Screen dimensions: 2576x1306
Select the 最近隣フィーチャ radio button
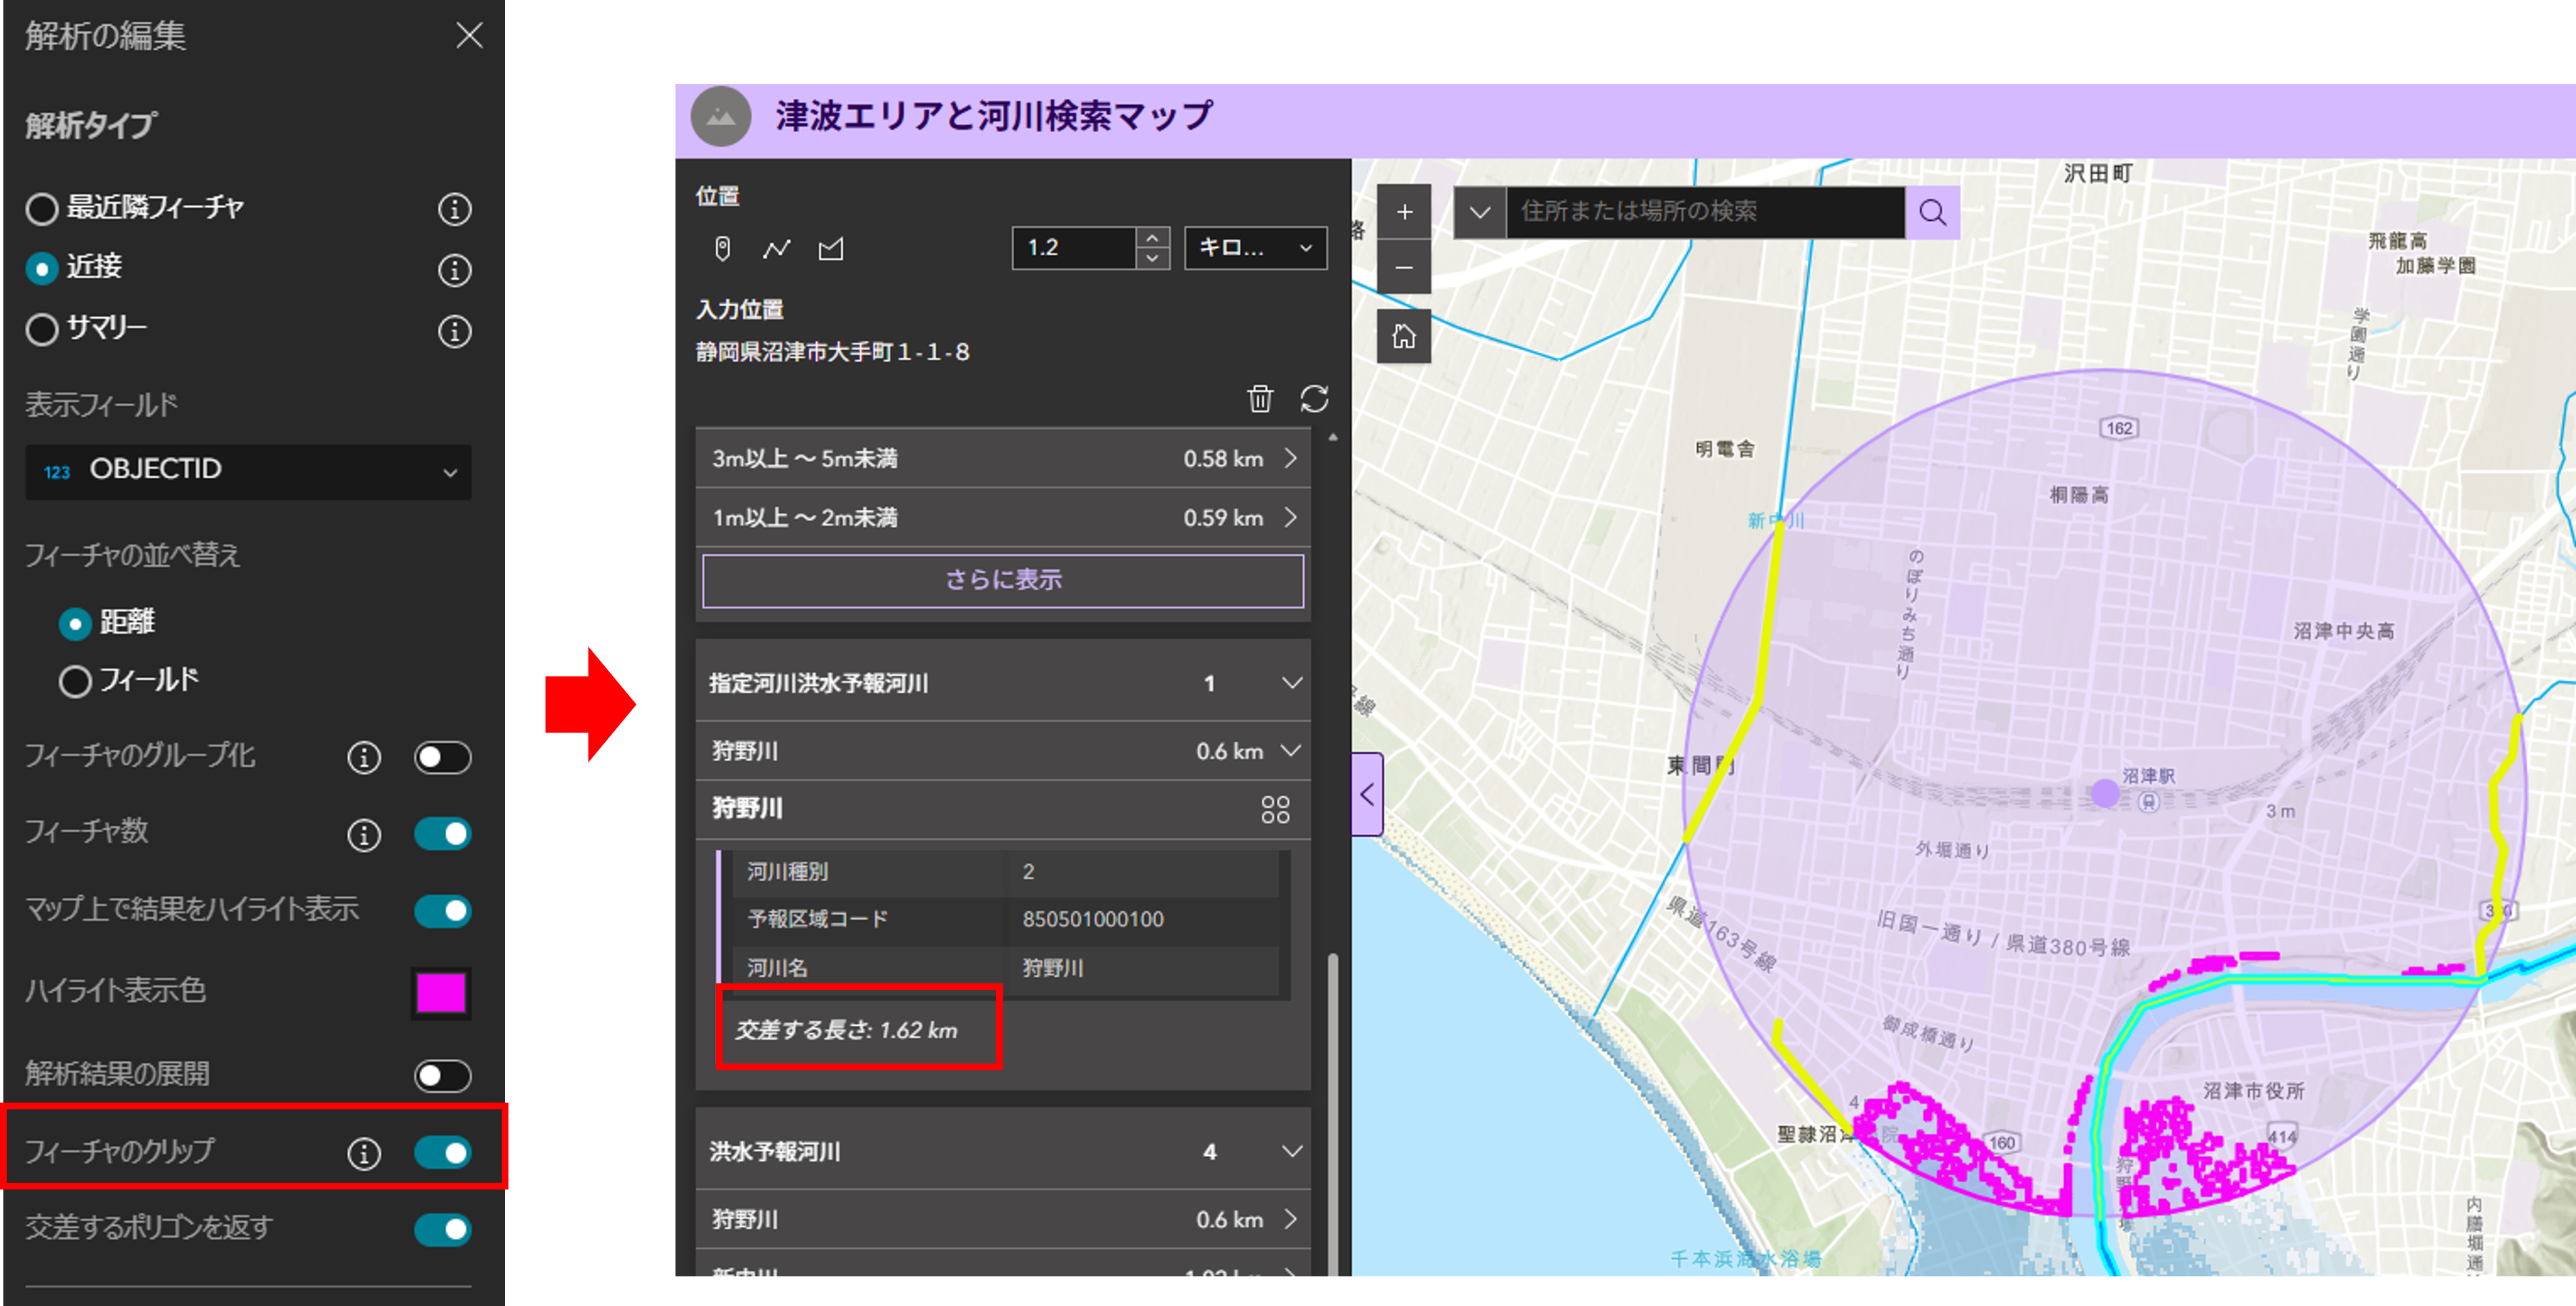coord(42,209)
